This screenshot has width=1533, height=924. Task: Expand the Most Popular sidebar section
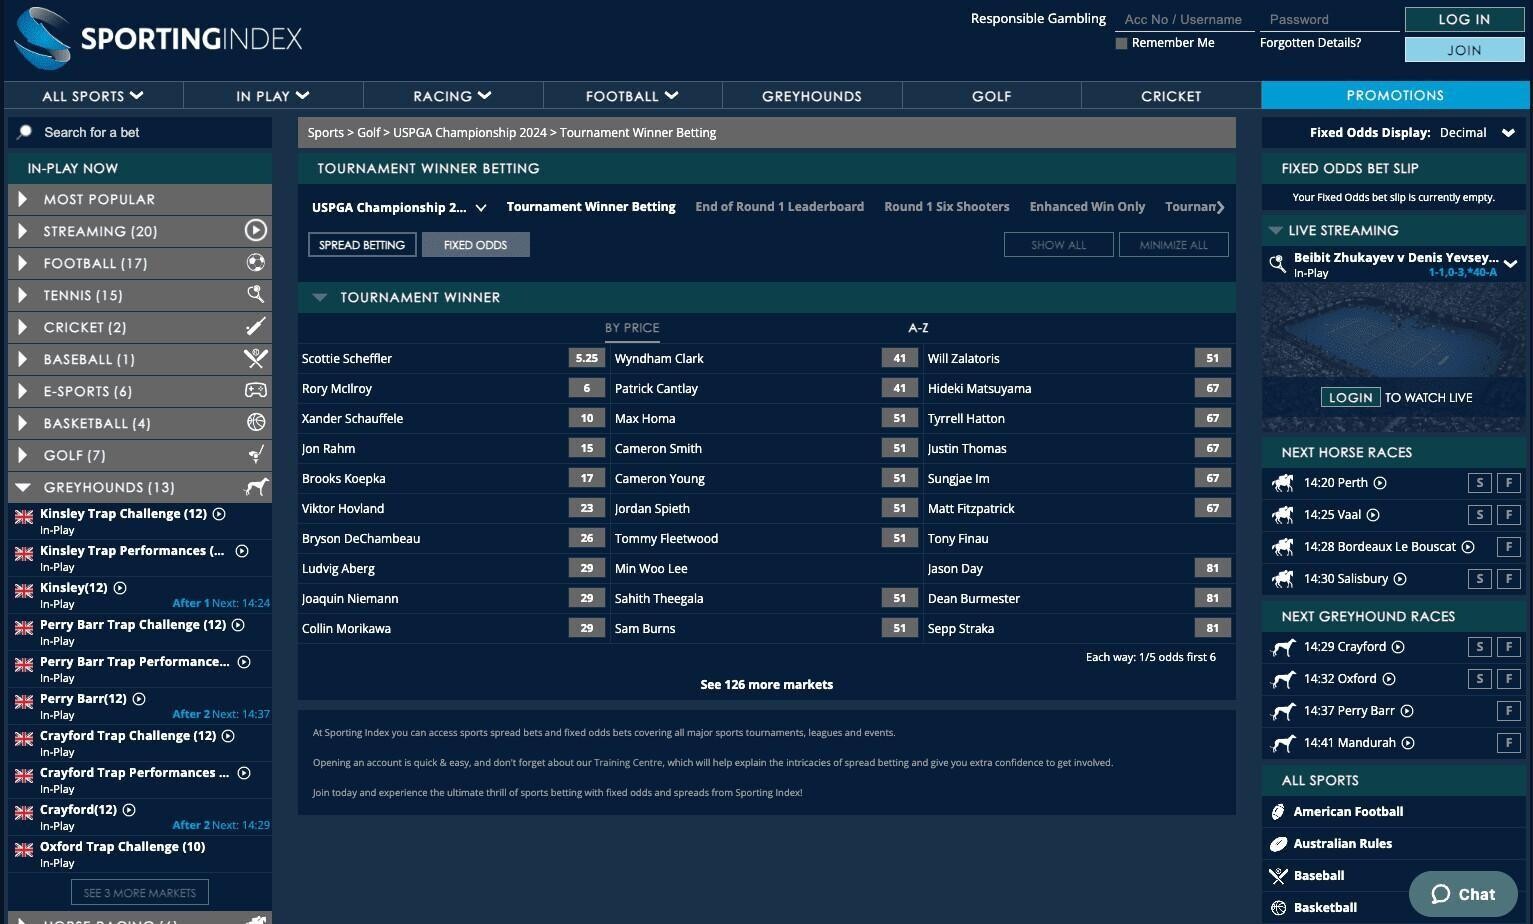click(23, 199)
